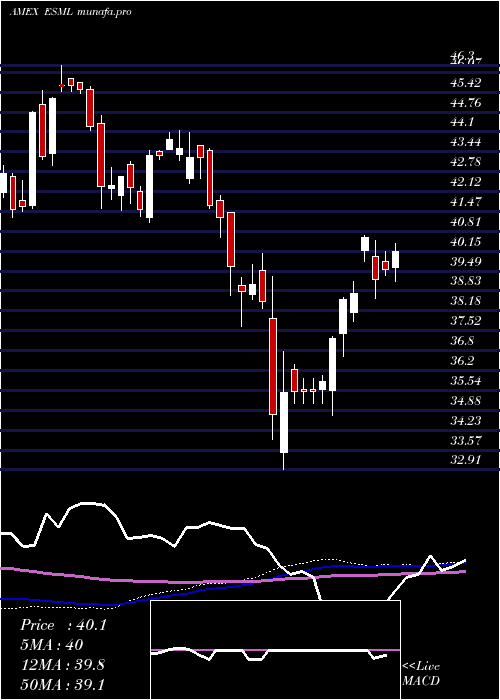The image size is (500, 700).
Task: Click the 36.8 price level label
Action: tap(462, 341)
